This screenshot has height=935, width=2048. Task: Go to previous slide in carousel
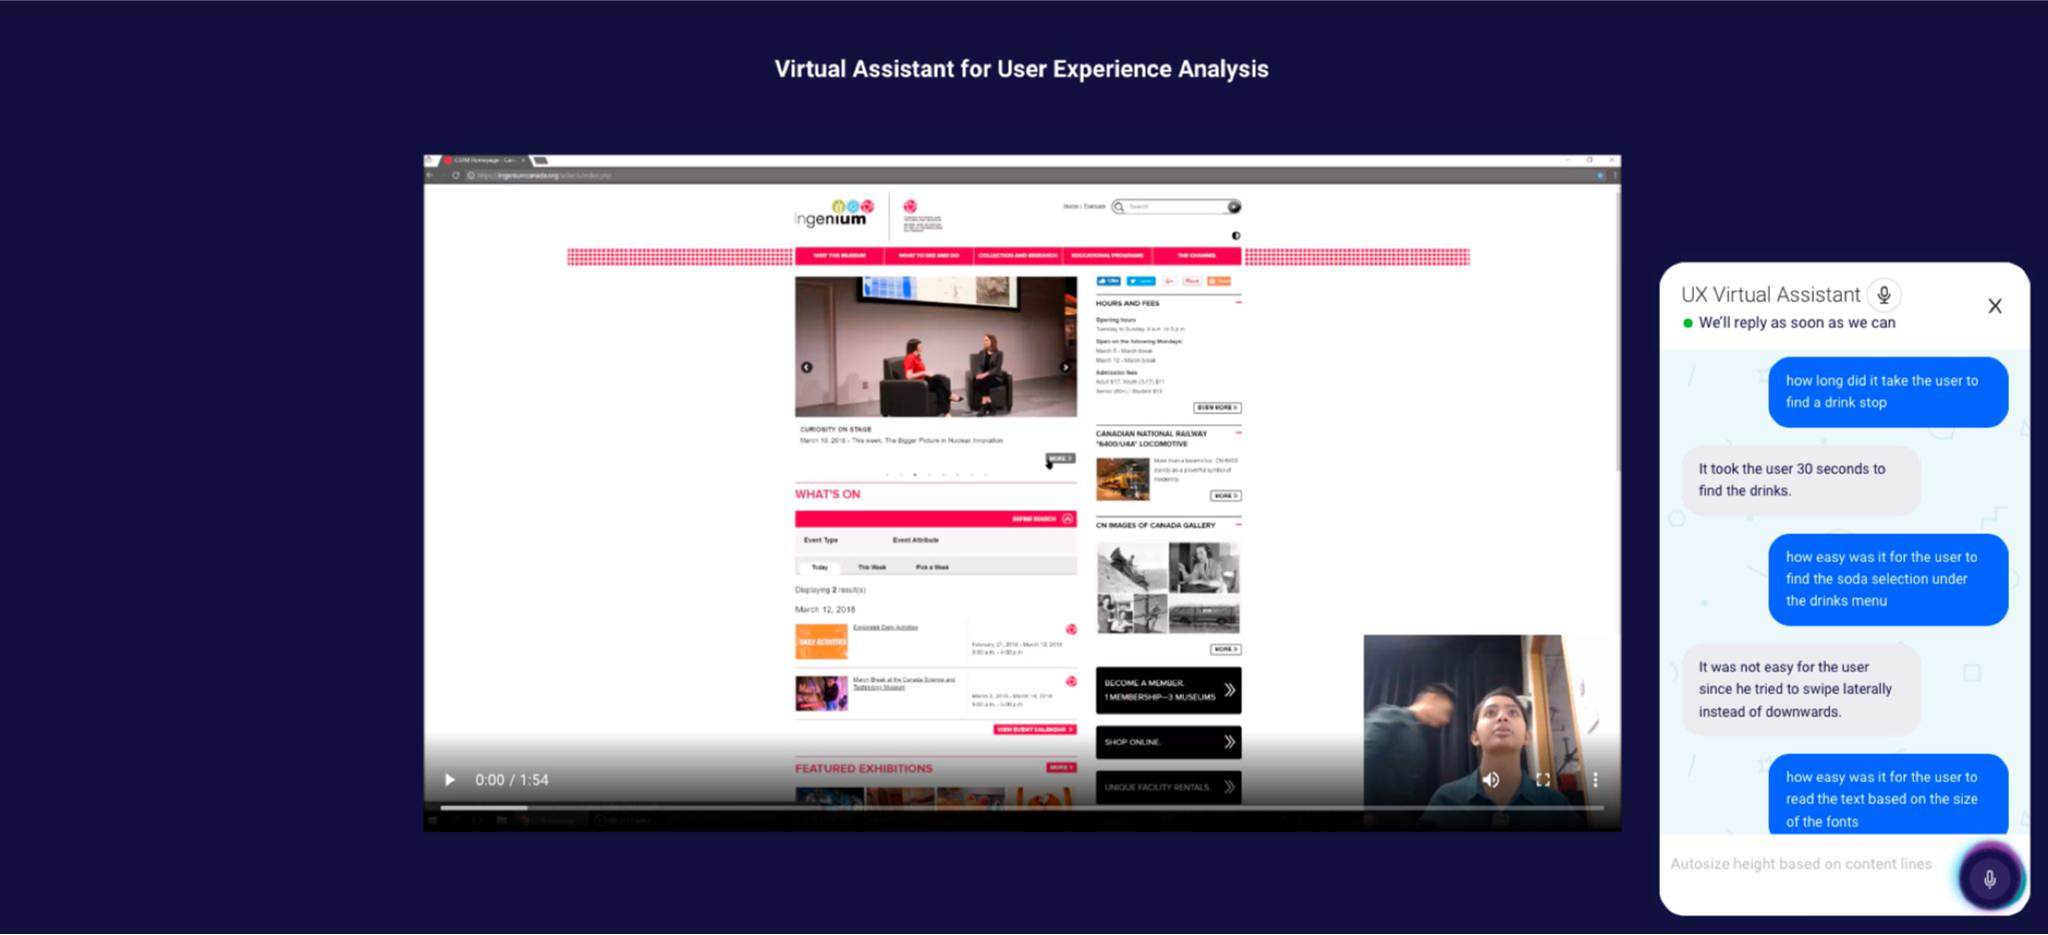click(807, 367)
